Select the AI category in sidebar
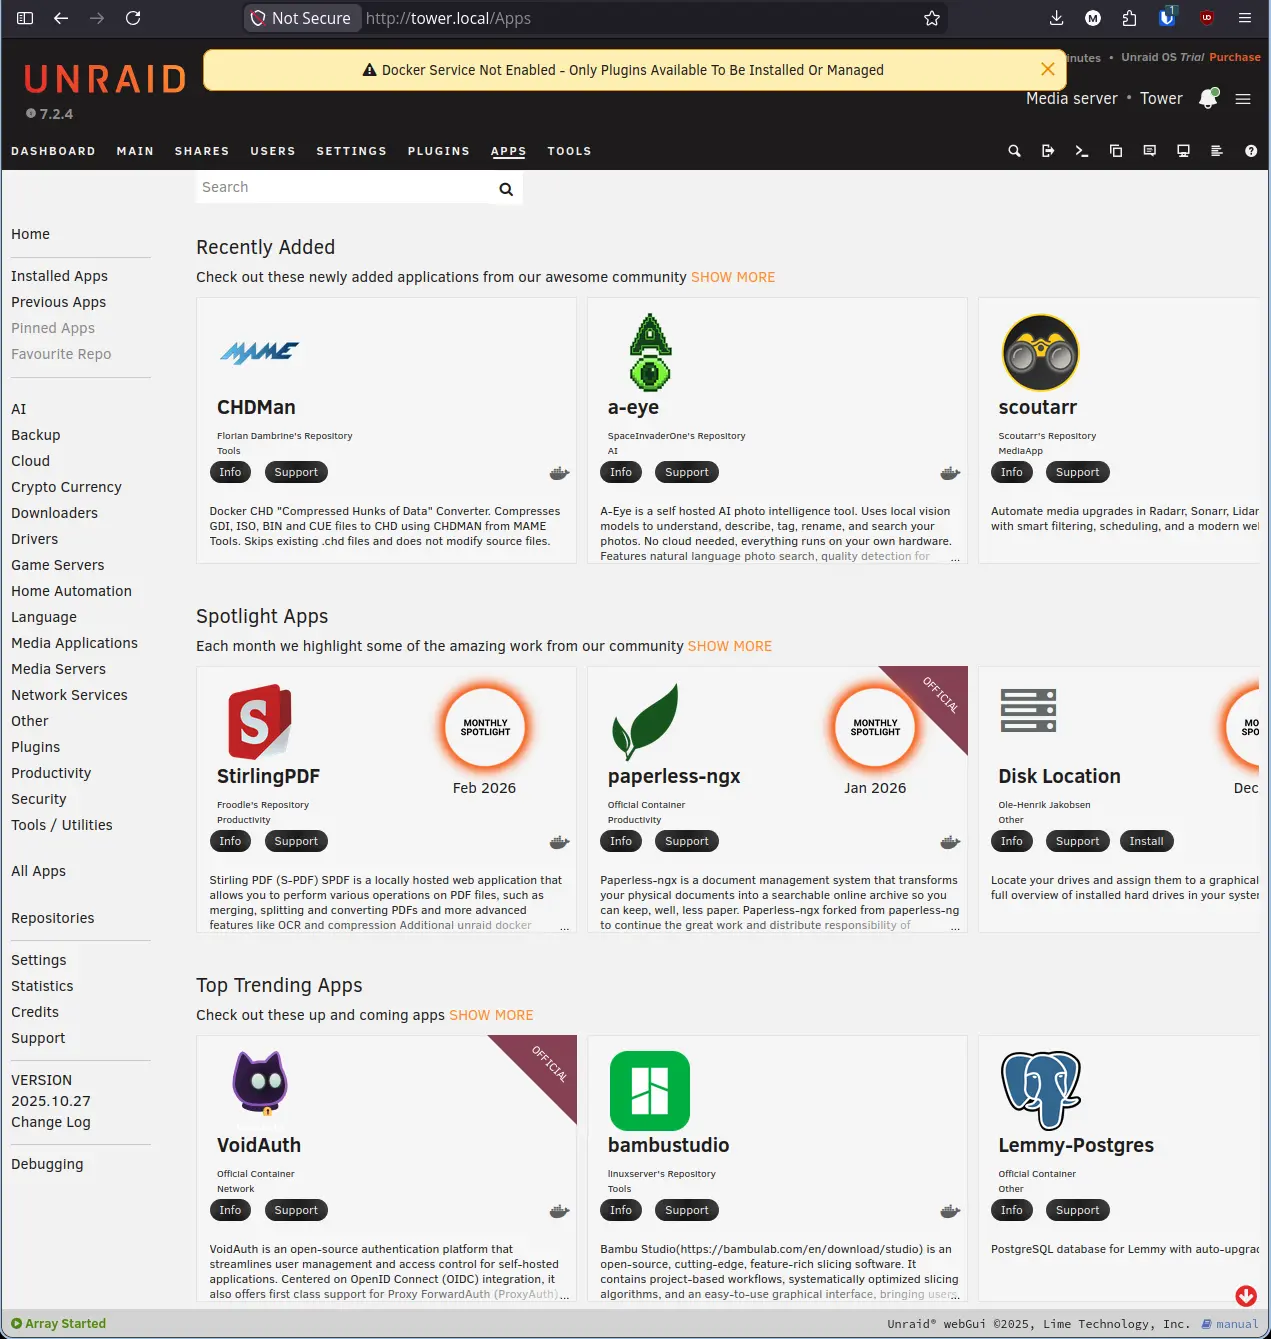This screenshot has height=1339, width=1271. (19, 409)
